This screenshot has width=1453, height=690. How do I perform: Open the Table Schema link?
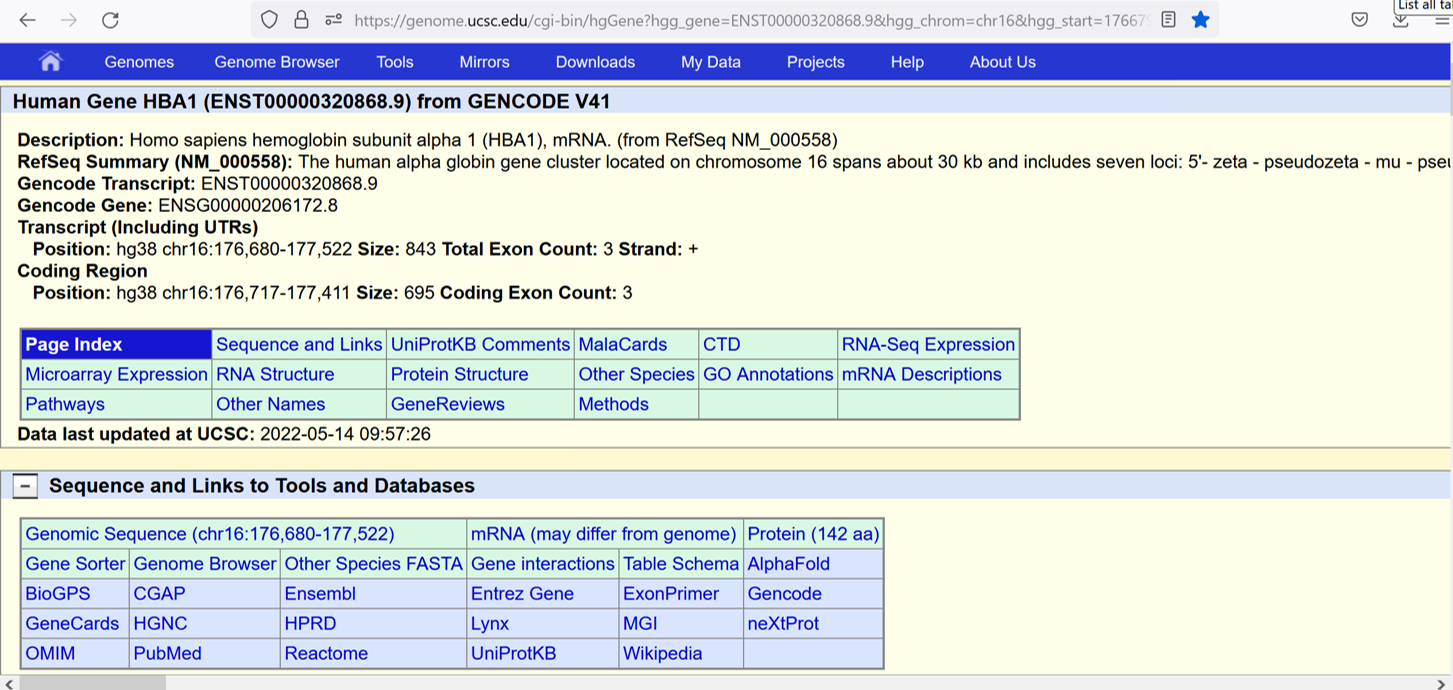pos(681,564)
